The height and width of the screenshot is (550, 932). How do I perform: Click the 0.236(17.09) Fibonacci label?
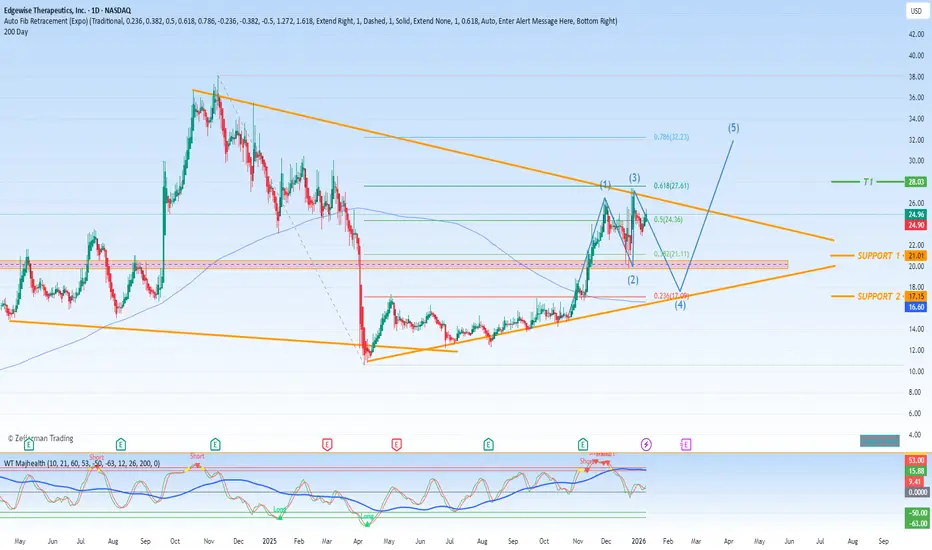pos(671,296)
